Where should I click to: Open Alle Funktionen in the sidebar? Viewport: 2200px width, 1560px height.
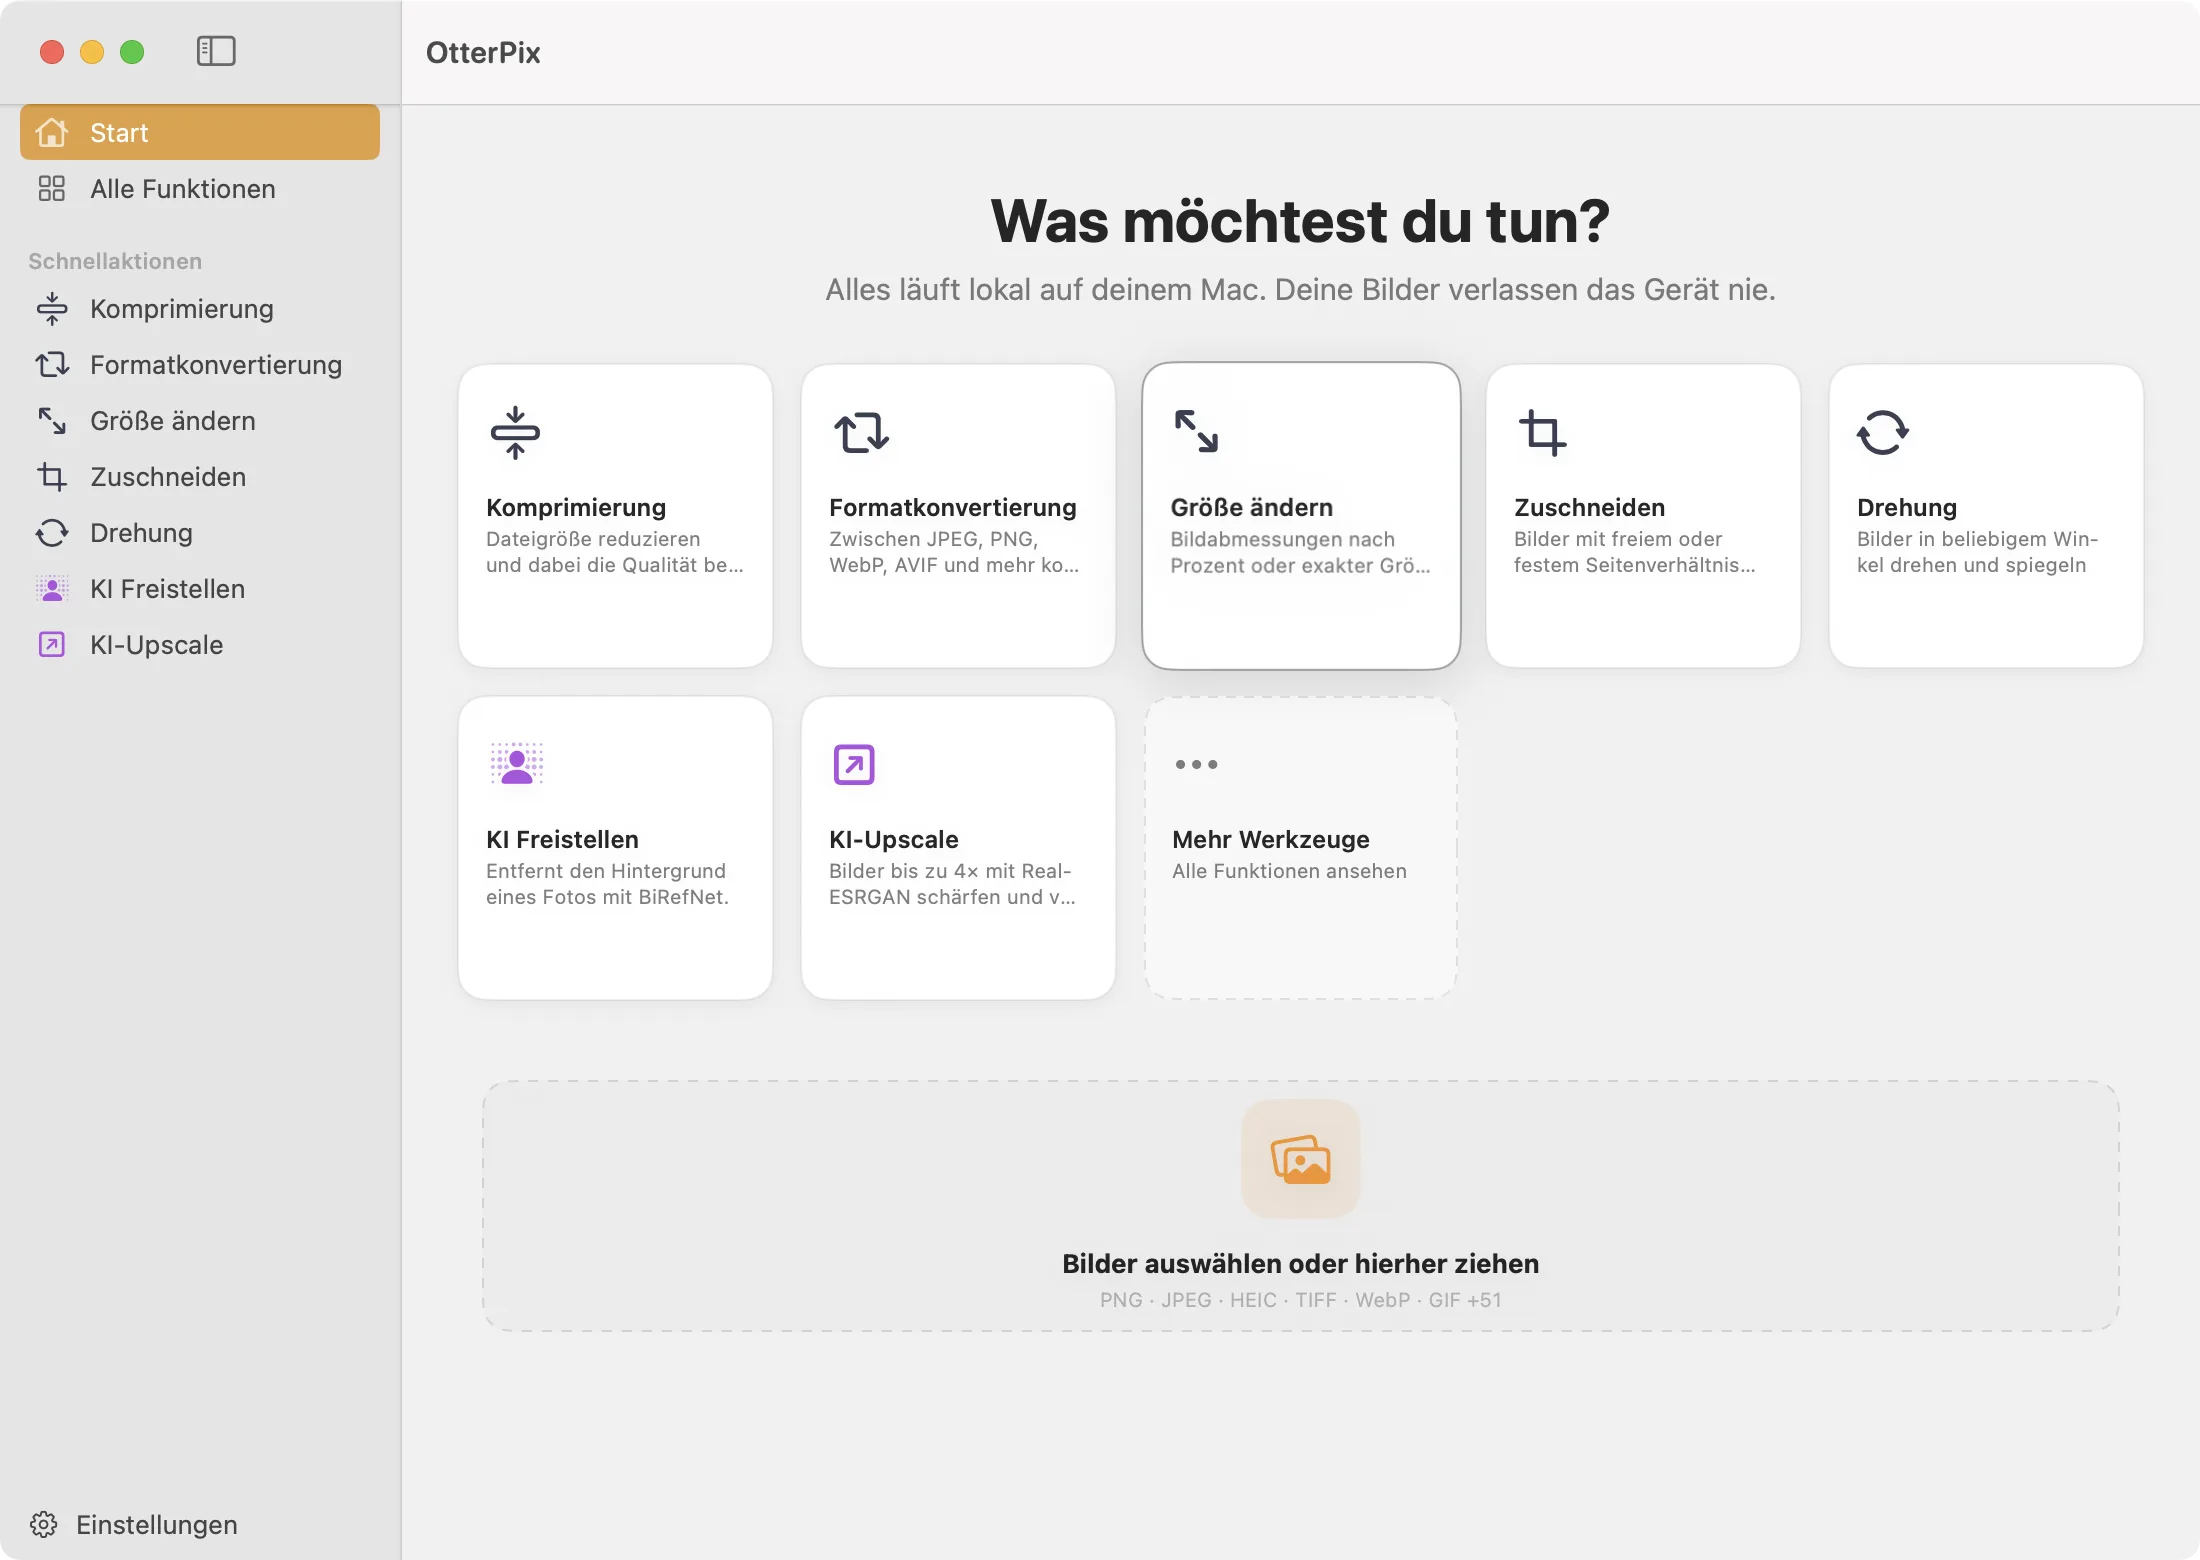[x=200, y=188]
